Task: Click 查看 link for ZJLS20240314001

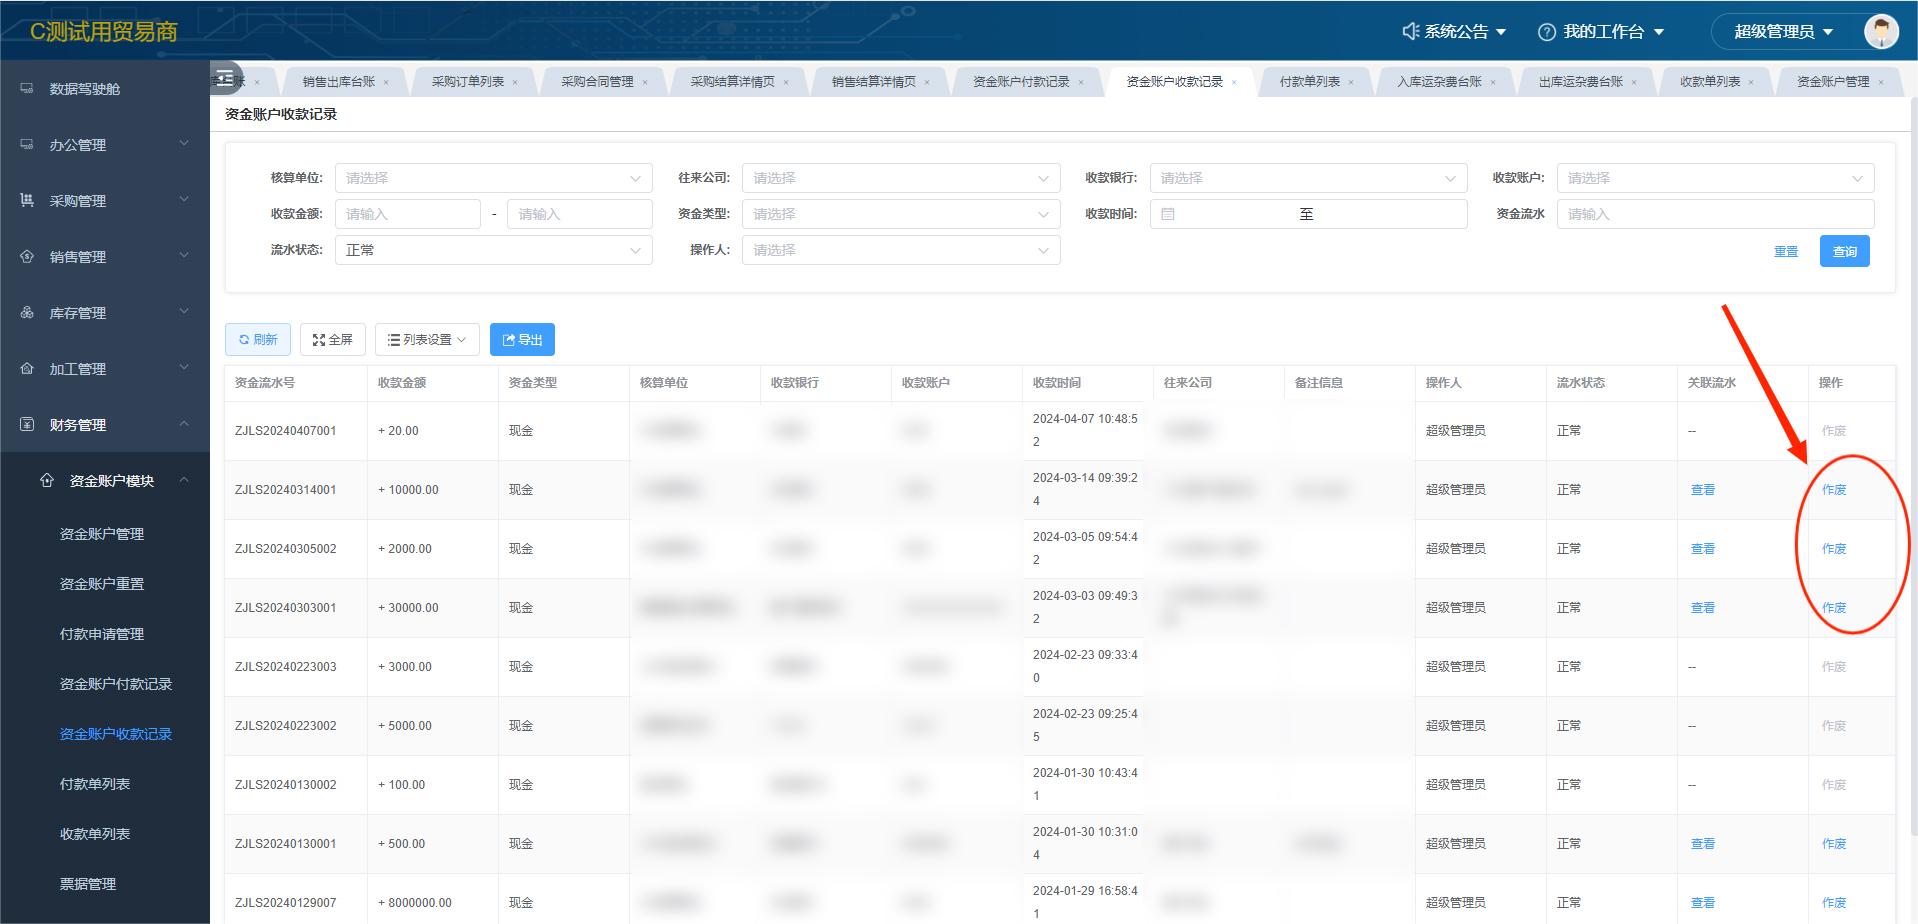Action: coord(1702,490)
